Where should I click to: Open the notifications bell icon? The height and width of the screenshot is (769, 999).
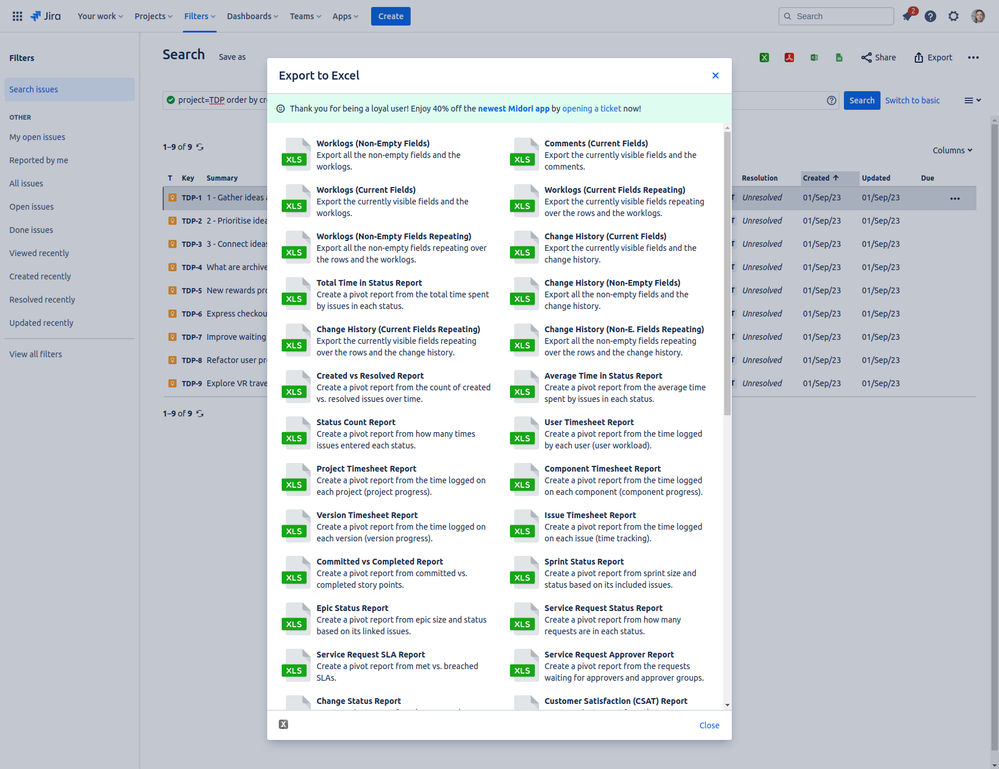pyautogui.click(x=907, y=16)
